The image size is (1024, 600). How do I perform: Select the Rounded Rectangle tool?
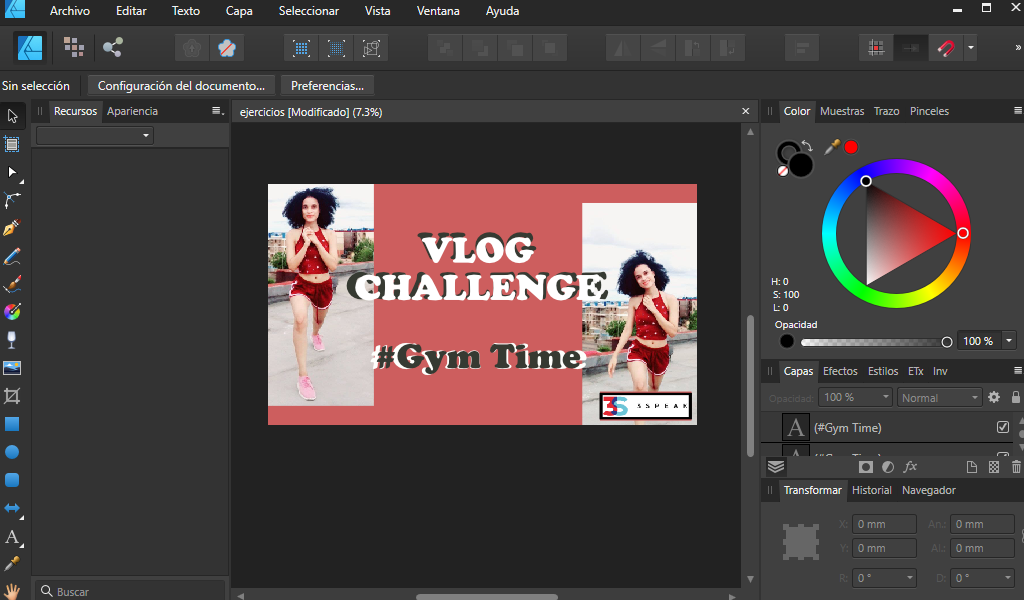point(12,480)
